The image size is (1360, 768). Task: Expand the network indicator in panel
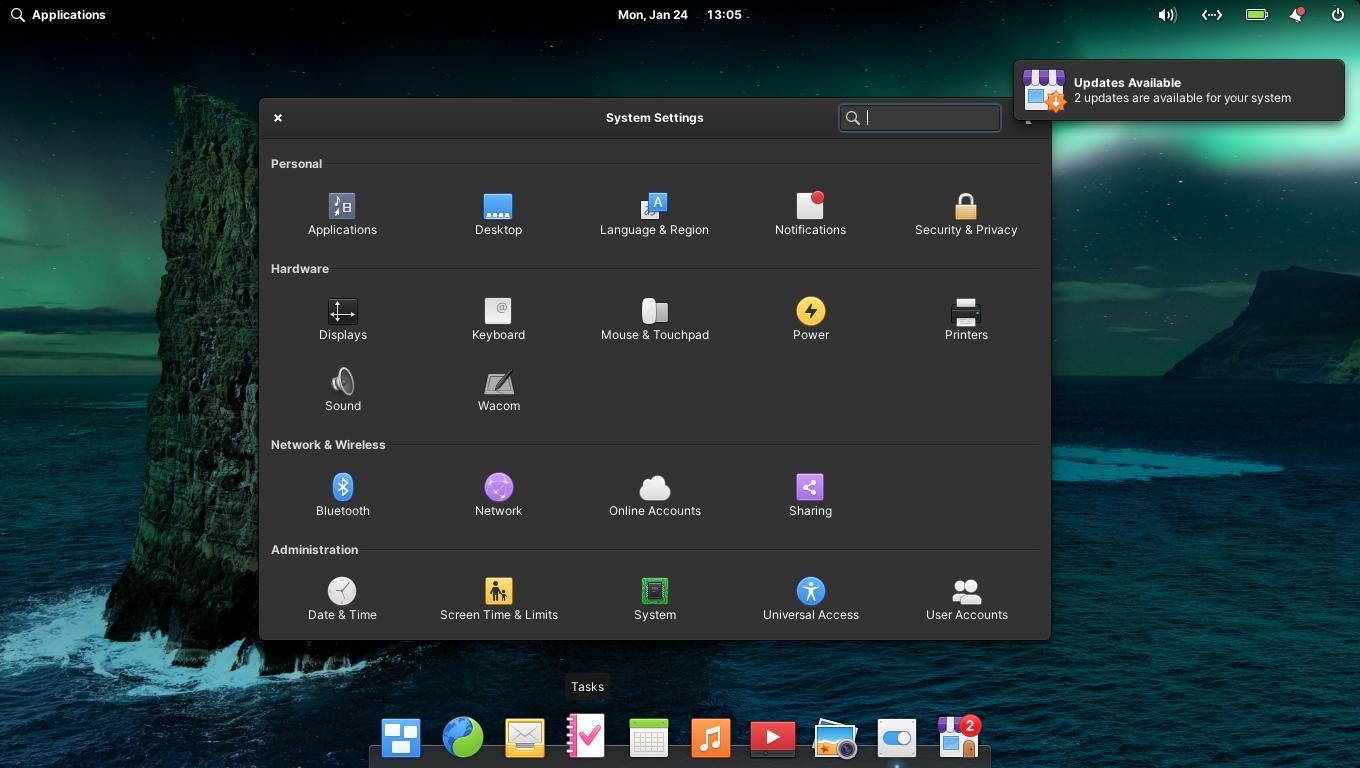tap(1212, 15)
